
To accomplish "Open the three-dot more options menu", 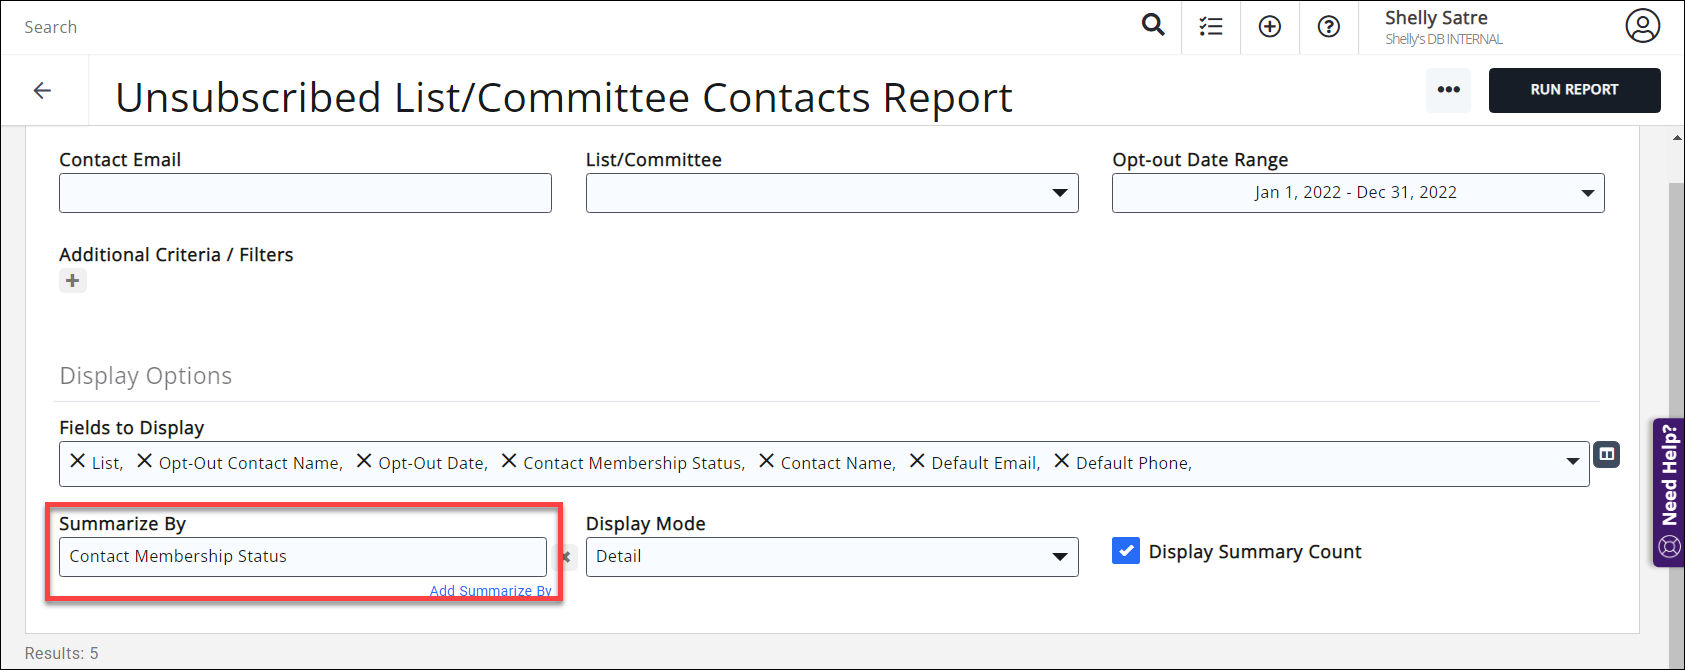I will pyautogui.click(x=1448, y=90).
